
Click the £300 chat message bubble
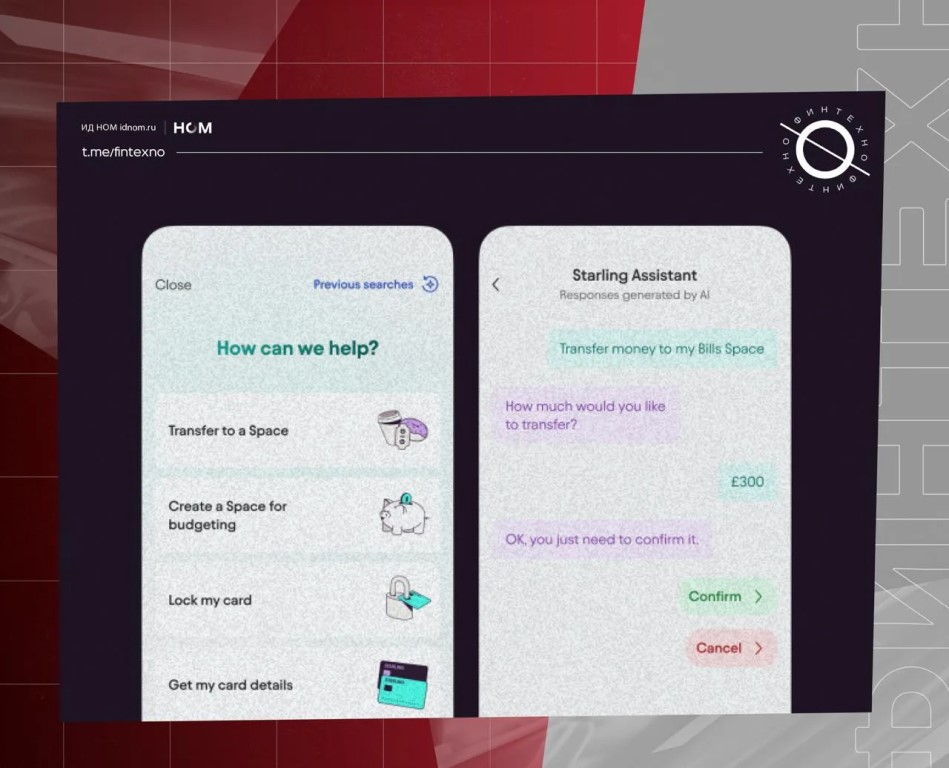(x=747, y=482)
